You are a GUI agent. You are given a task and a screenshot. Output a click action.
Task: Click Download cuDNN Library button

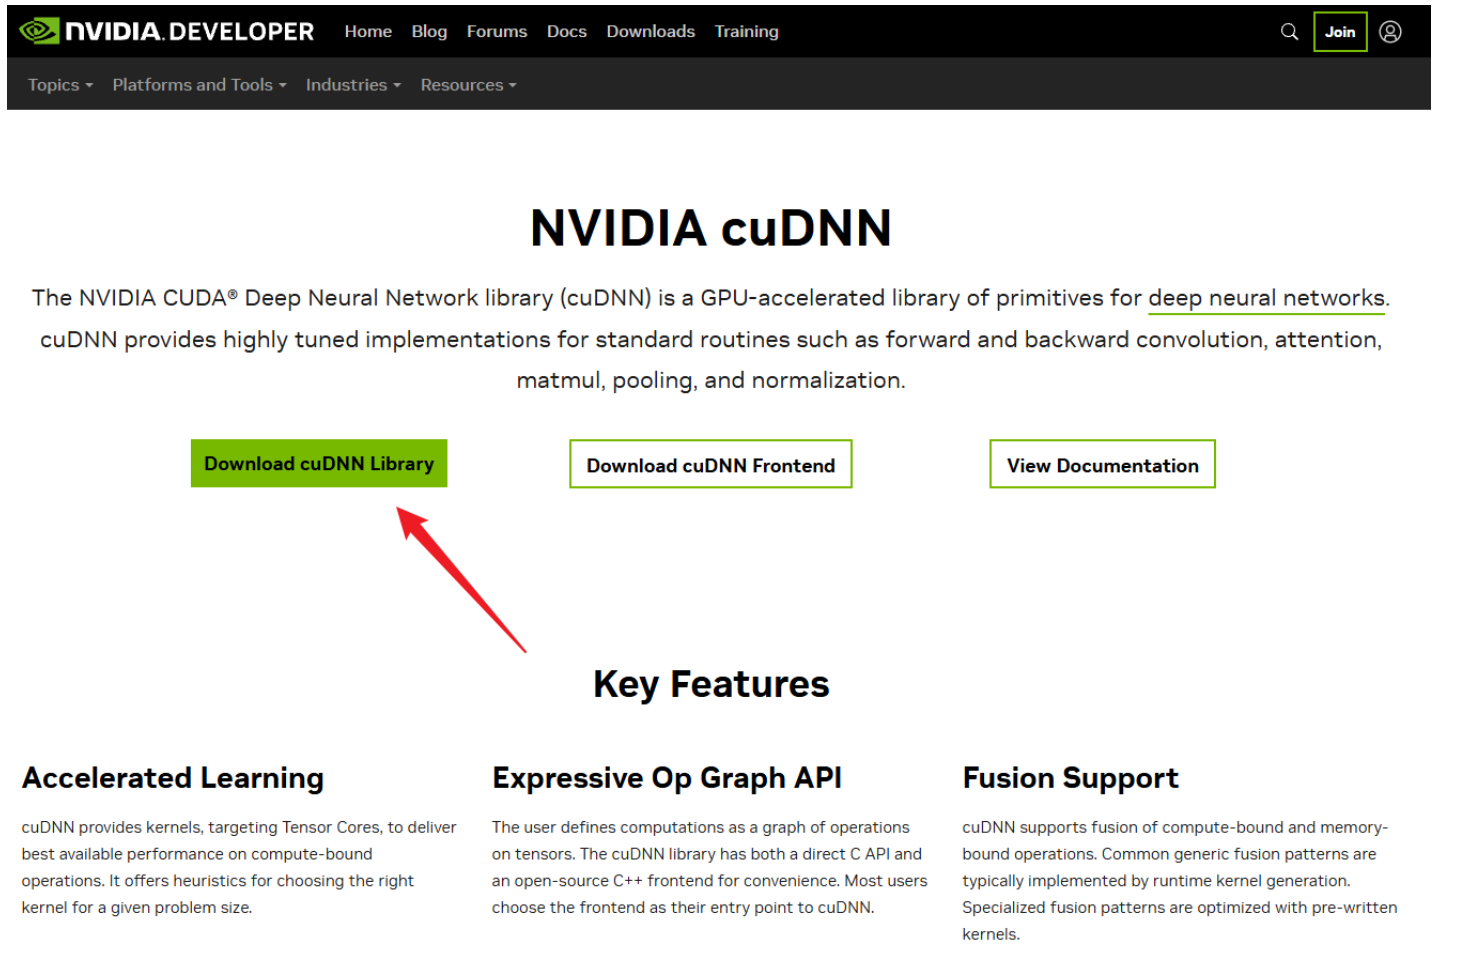click(318, 463)
